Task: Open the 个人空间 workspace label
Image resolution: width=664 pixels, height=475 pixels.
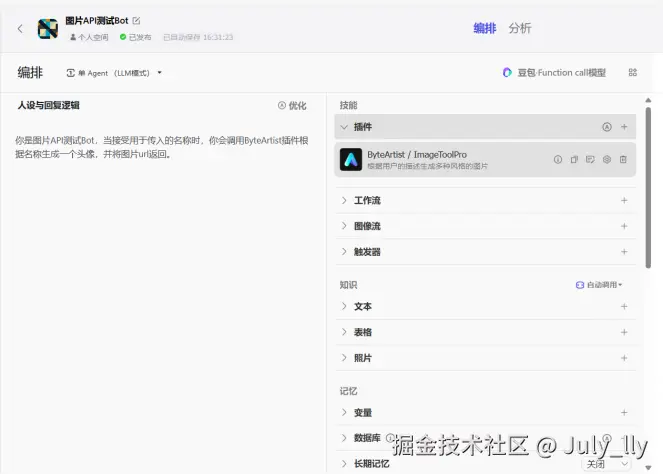Action: tap(89, 37)
